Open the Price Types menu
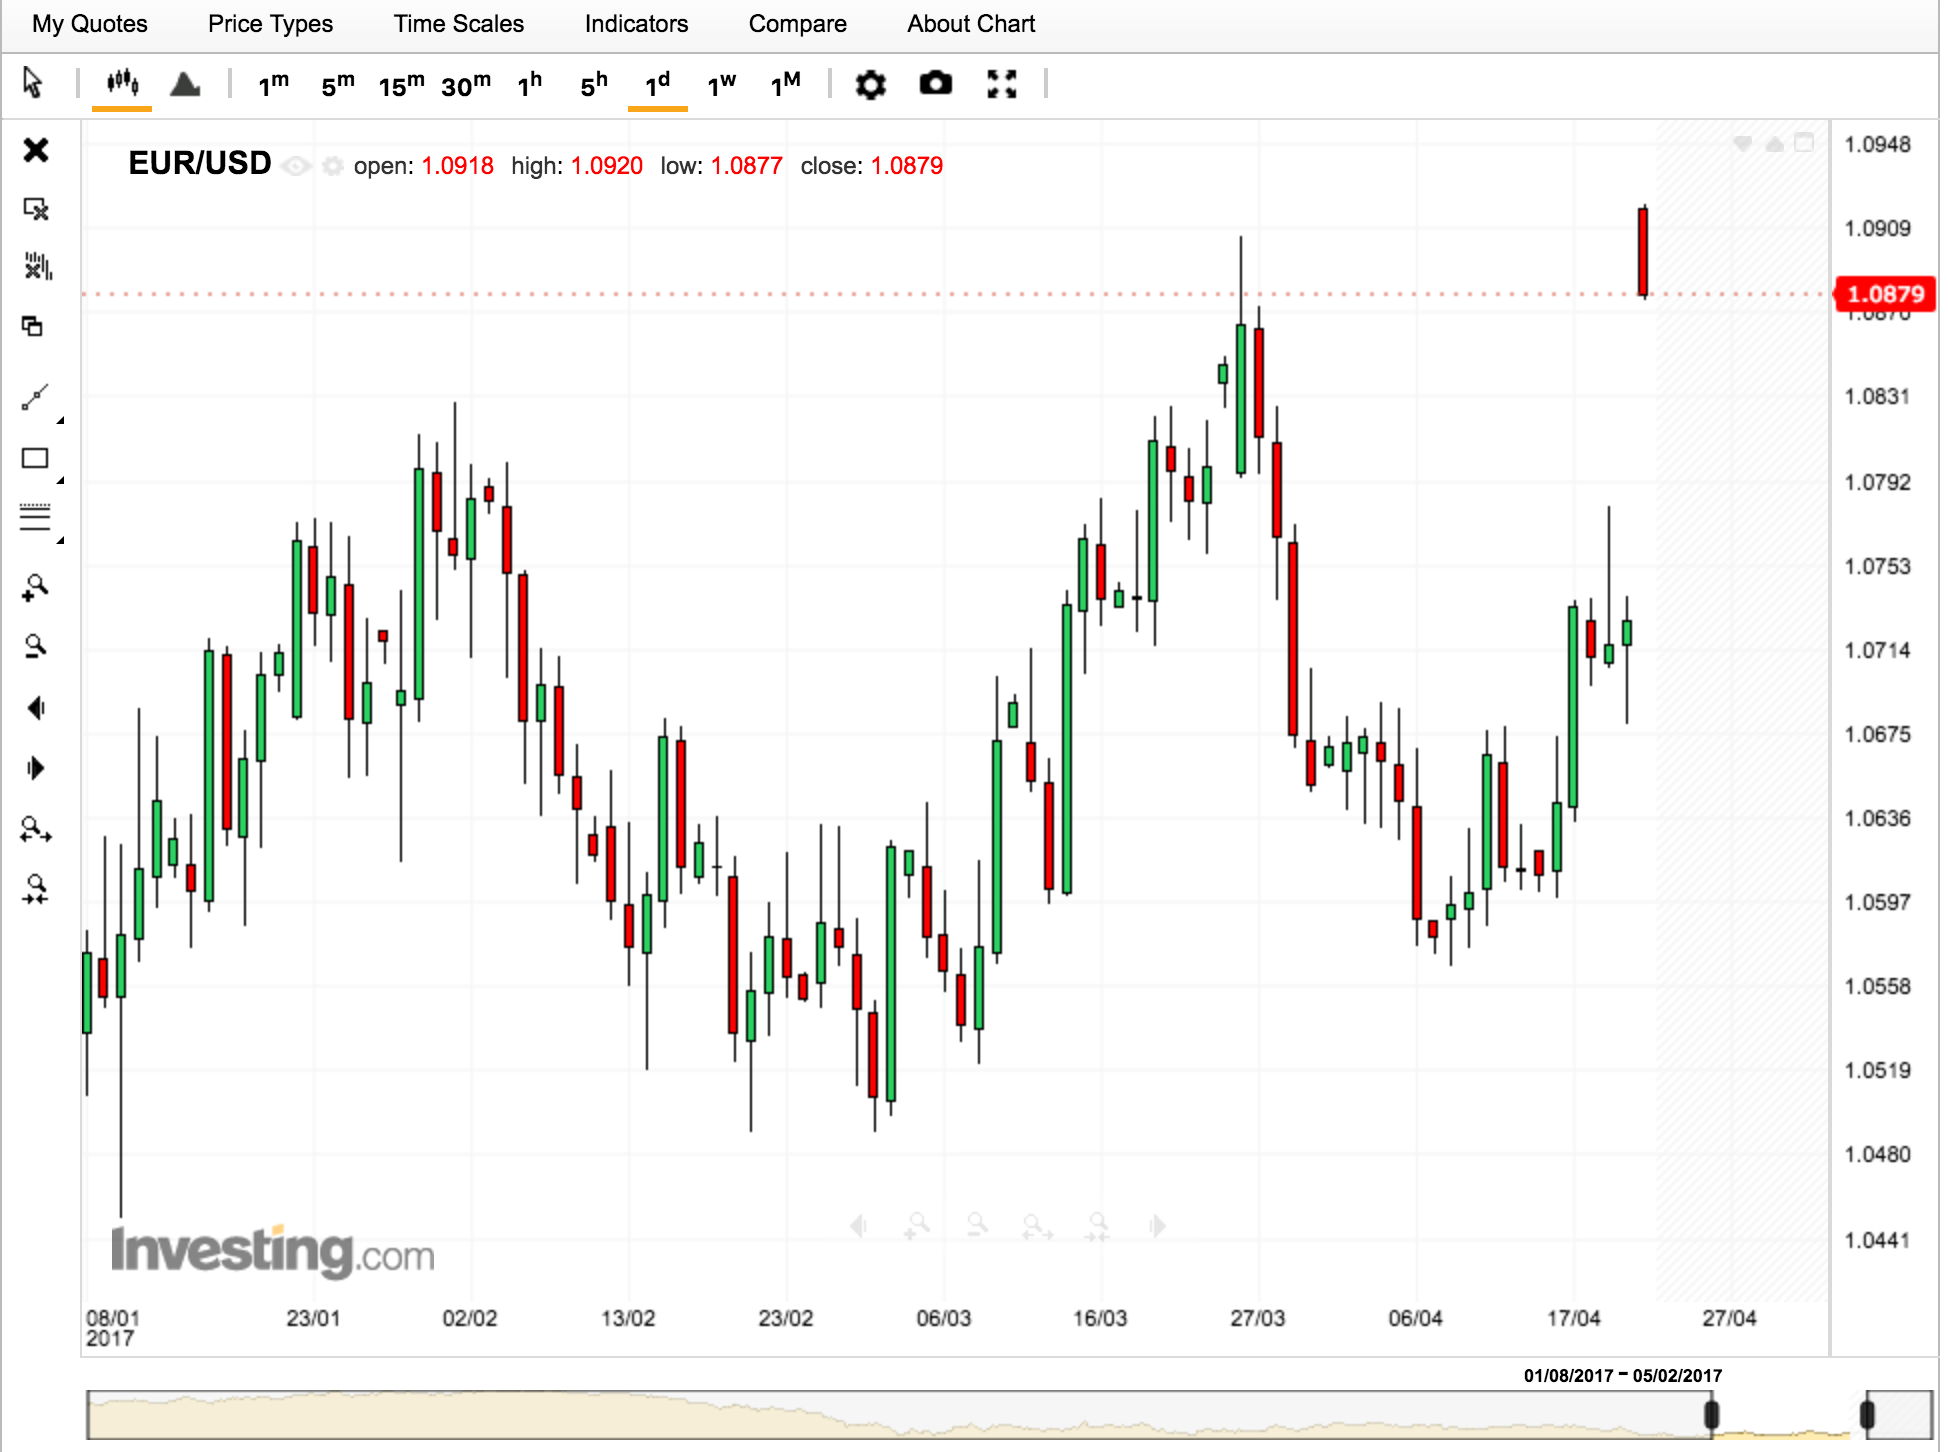The height and width of the screenshot is (1452, 1948). tap(270, 24)
